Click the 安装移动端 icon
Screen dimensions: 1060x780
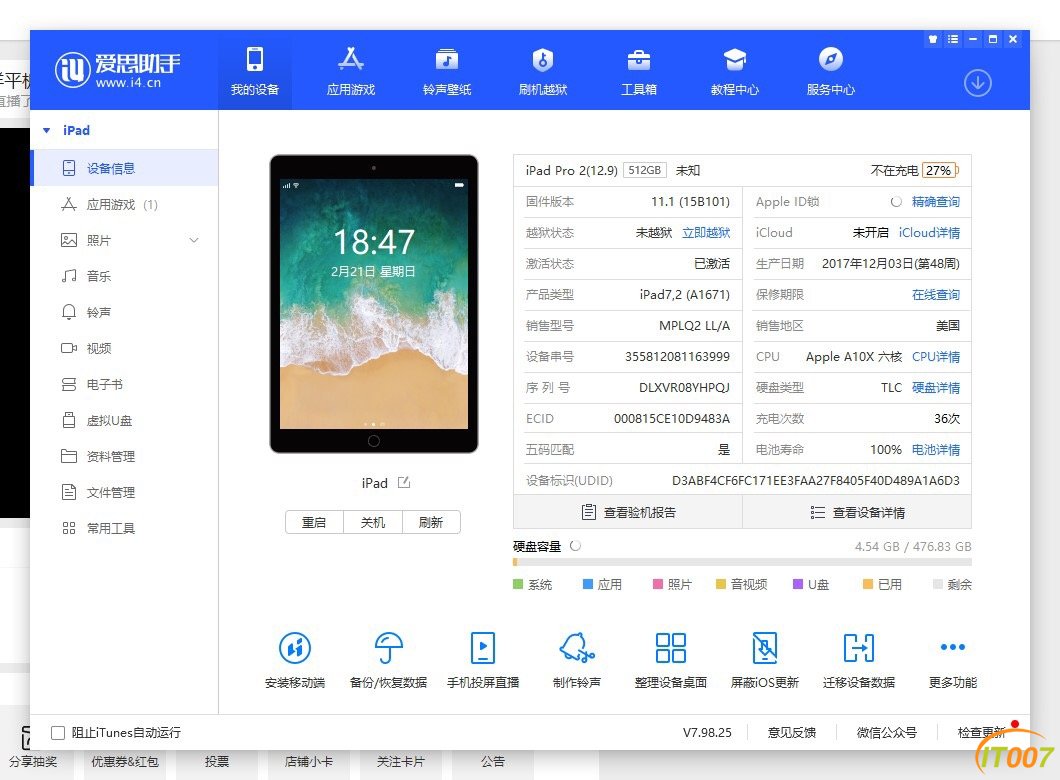(x=295, y=649)
